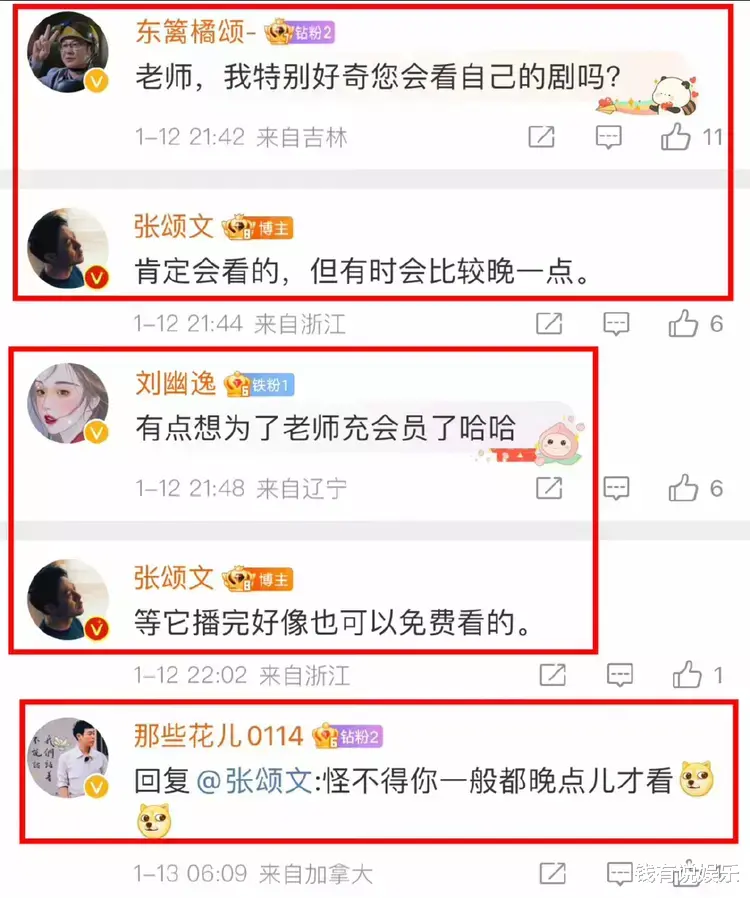The height and width of the screenshot is (898, 750).
Task: Open 东篱橘颂- user profile name
Action: [x=195, y=31]
